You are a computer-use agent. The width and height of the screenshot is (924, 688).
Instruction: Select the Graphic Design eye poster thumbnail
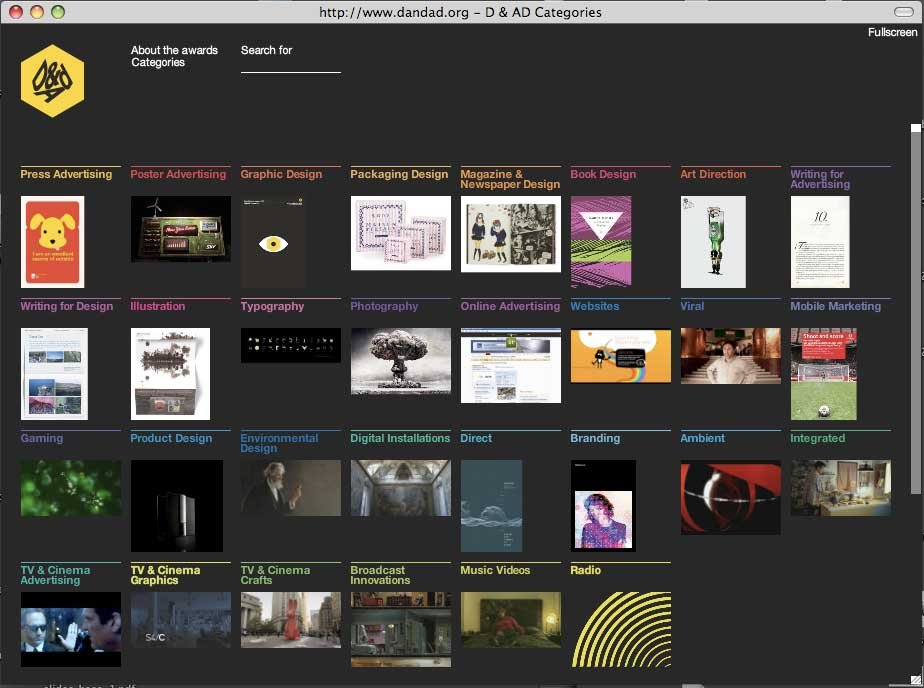tap(273, 241)
